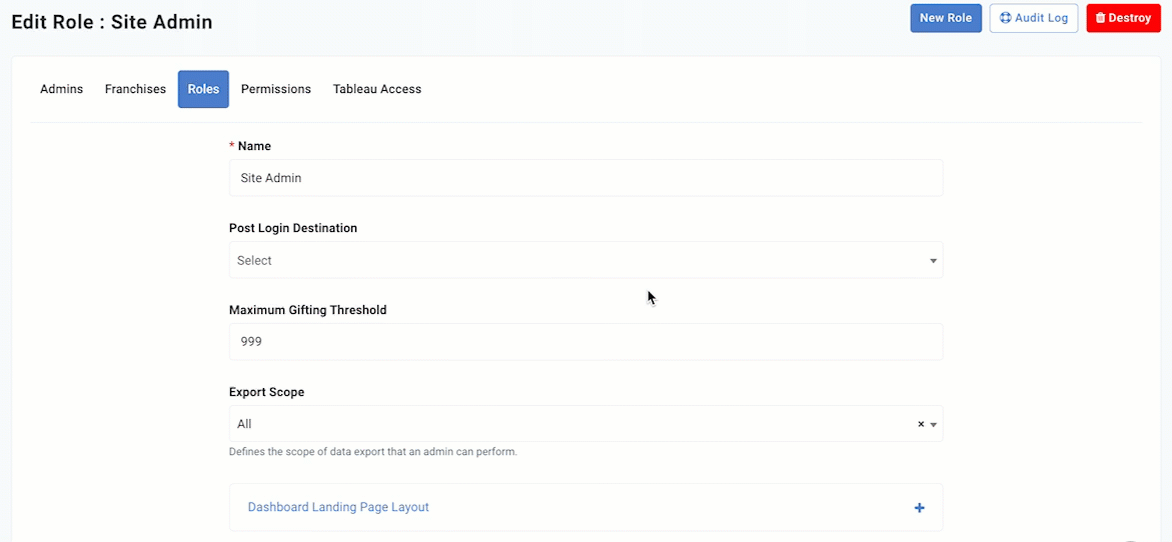Click the Maximum Gifting Threshold label
The height and width of the screenshot is (542, 1172).
tap(308, 310)
